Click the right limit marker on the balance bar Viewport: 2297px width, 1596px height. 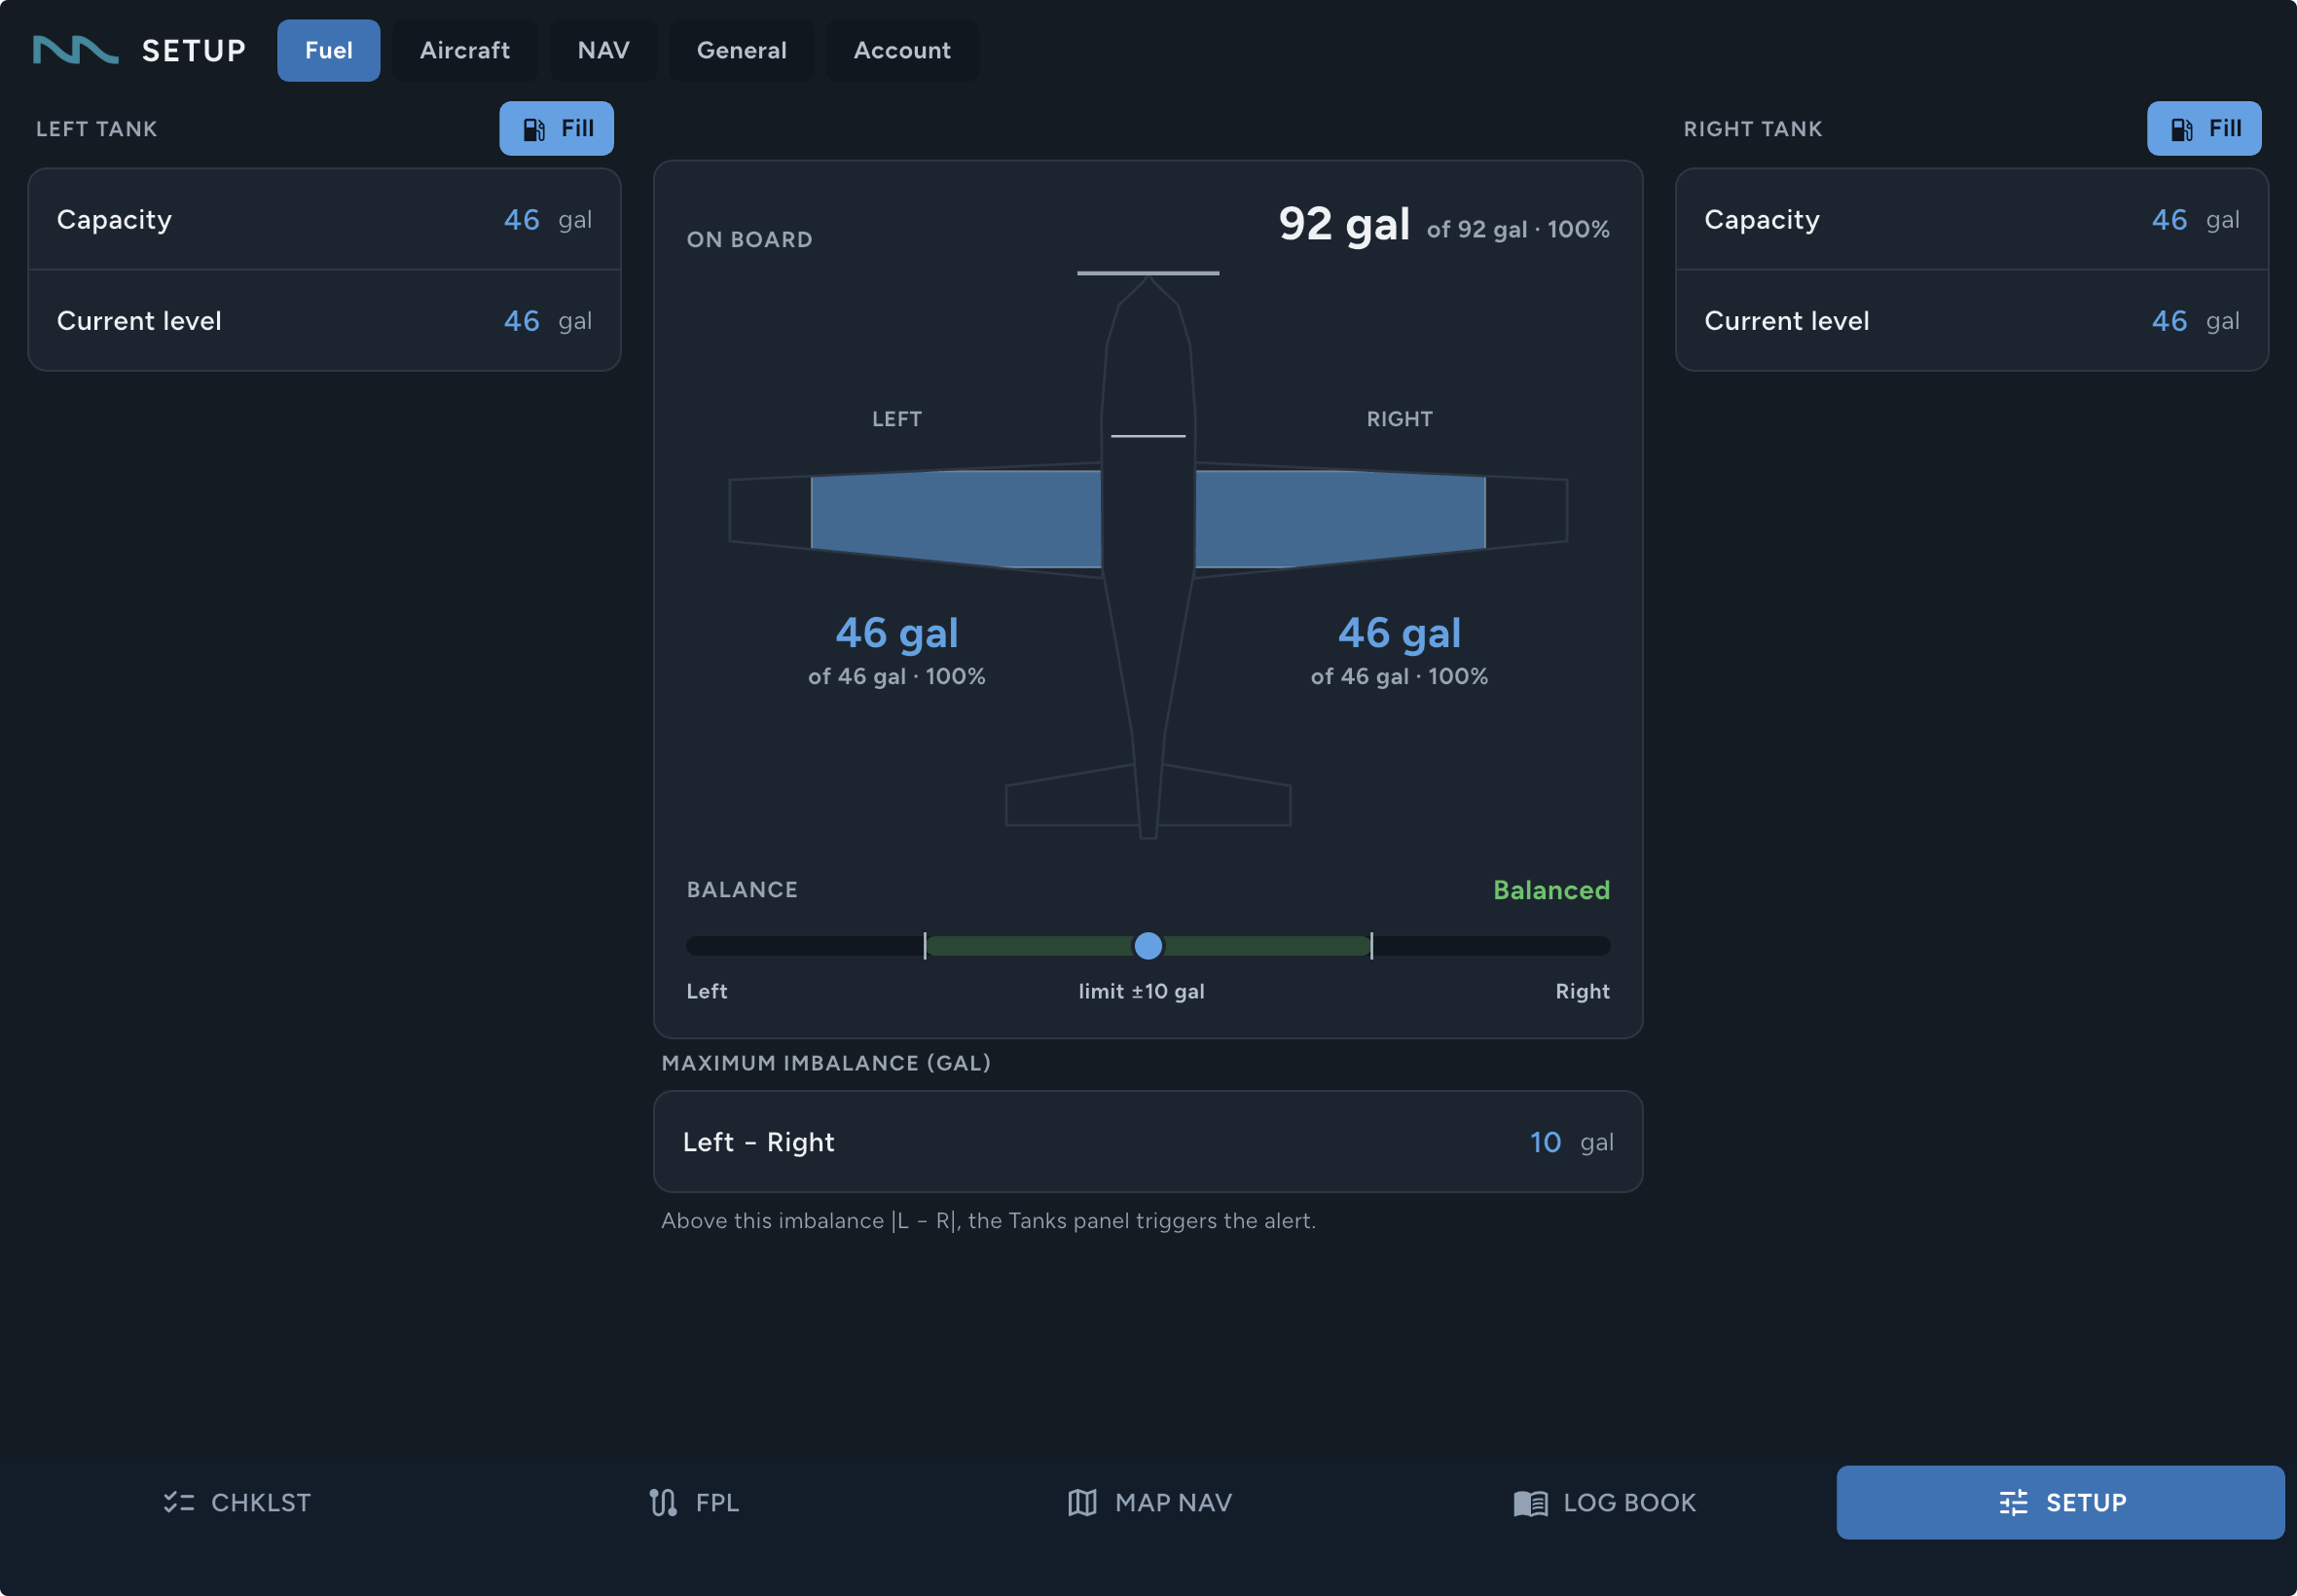[1372, 945]
